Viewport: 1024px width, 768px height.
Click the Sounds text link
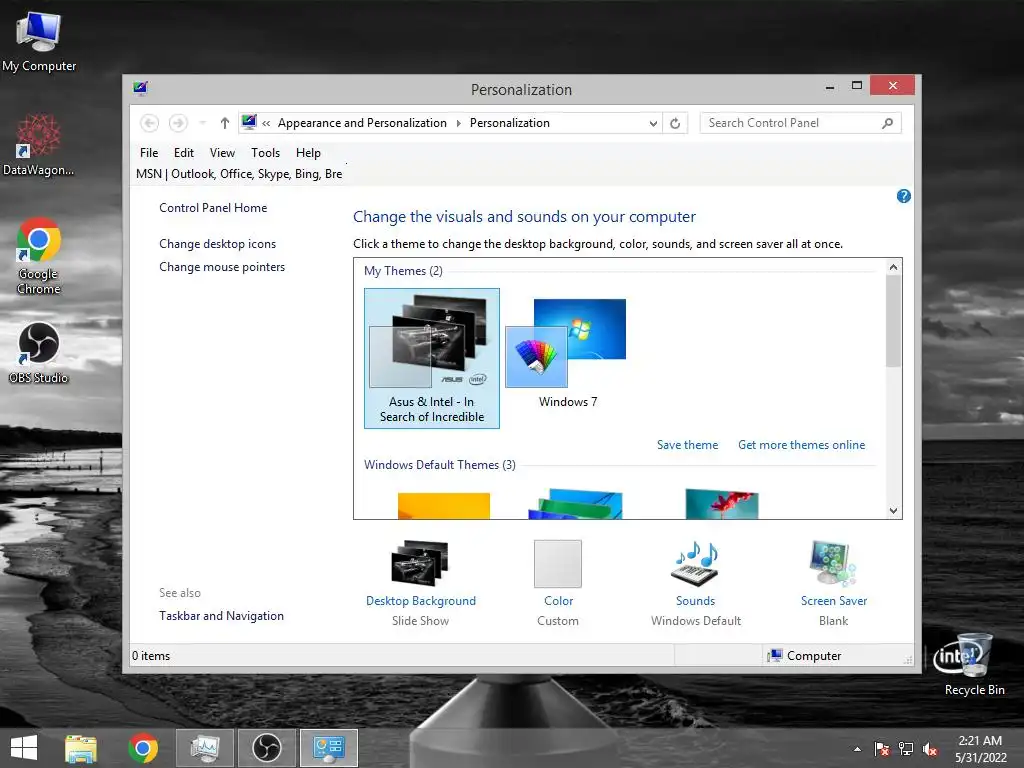tap(695, 601)
